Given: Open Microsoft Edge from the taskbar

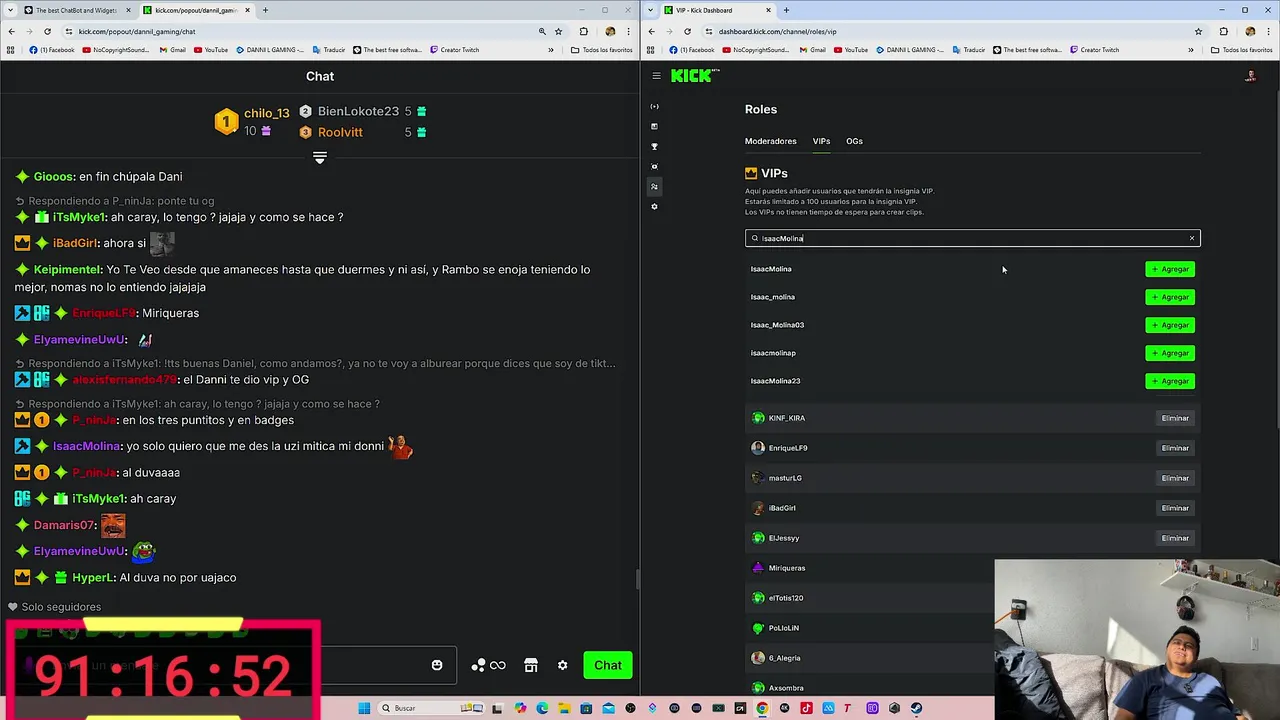Looking at the screenshot, I should tap(542, 708).
